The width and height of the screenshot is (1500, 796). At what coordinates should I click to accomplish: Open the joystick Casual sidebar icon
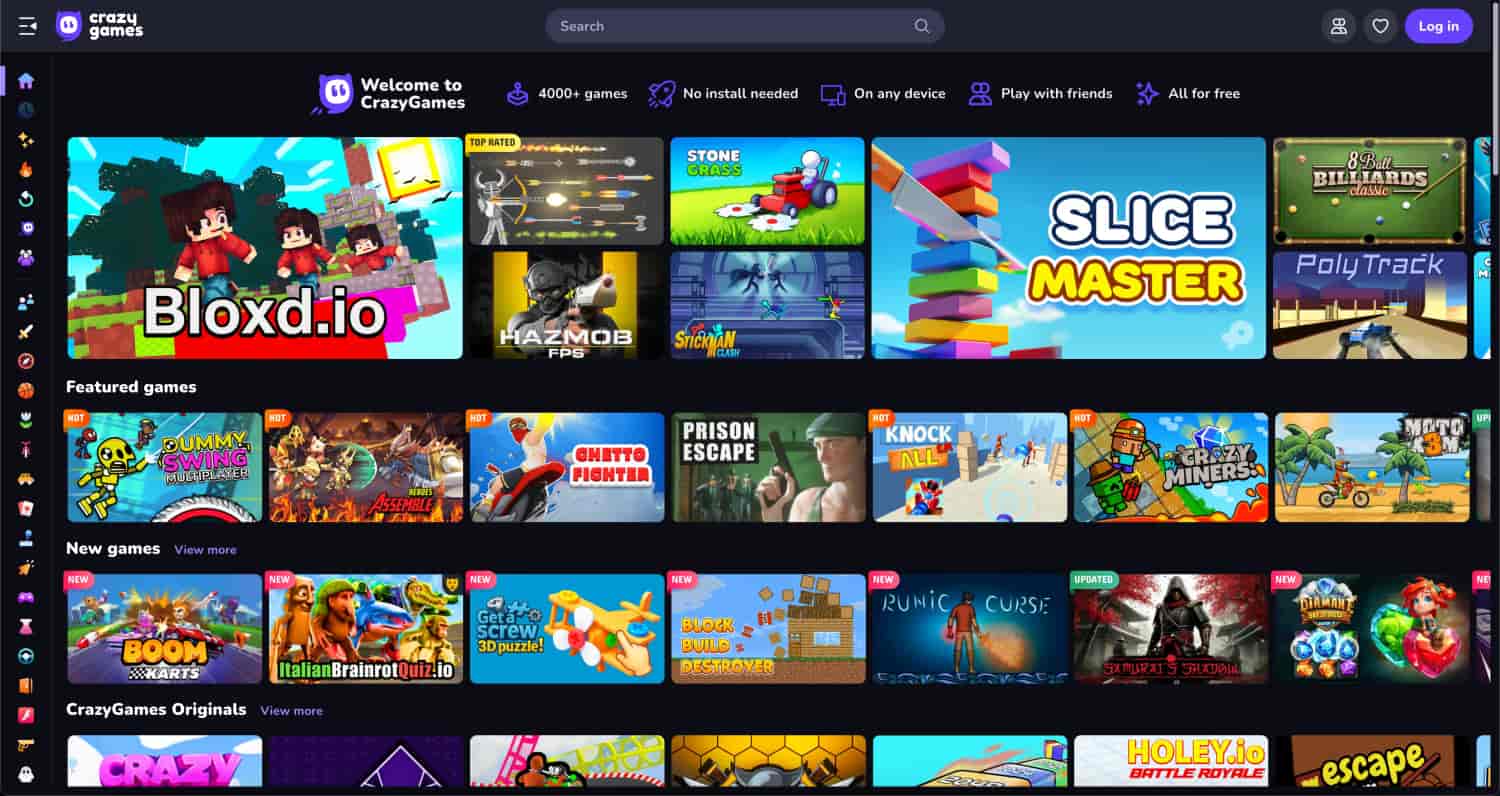click(x=26, y=538)
